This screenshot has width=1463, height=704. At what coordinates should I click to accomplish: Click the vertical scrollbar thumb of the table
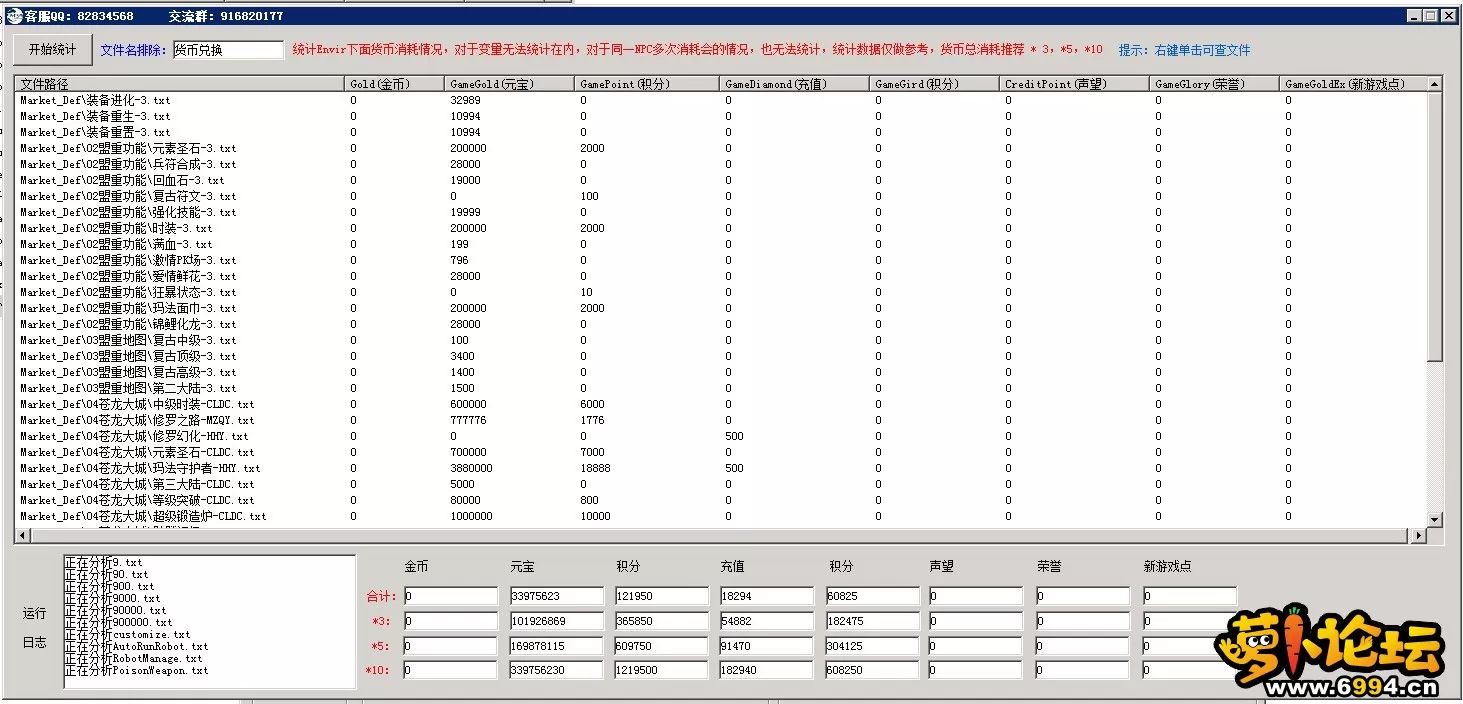[x=1435, y=227]
